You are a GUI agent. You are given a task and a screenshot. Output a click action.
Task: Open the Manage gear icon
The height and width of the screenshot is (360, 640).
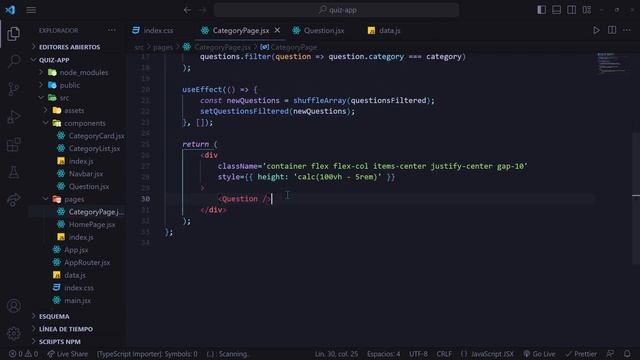tap(13, 333)
